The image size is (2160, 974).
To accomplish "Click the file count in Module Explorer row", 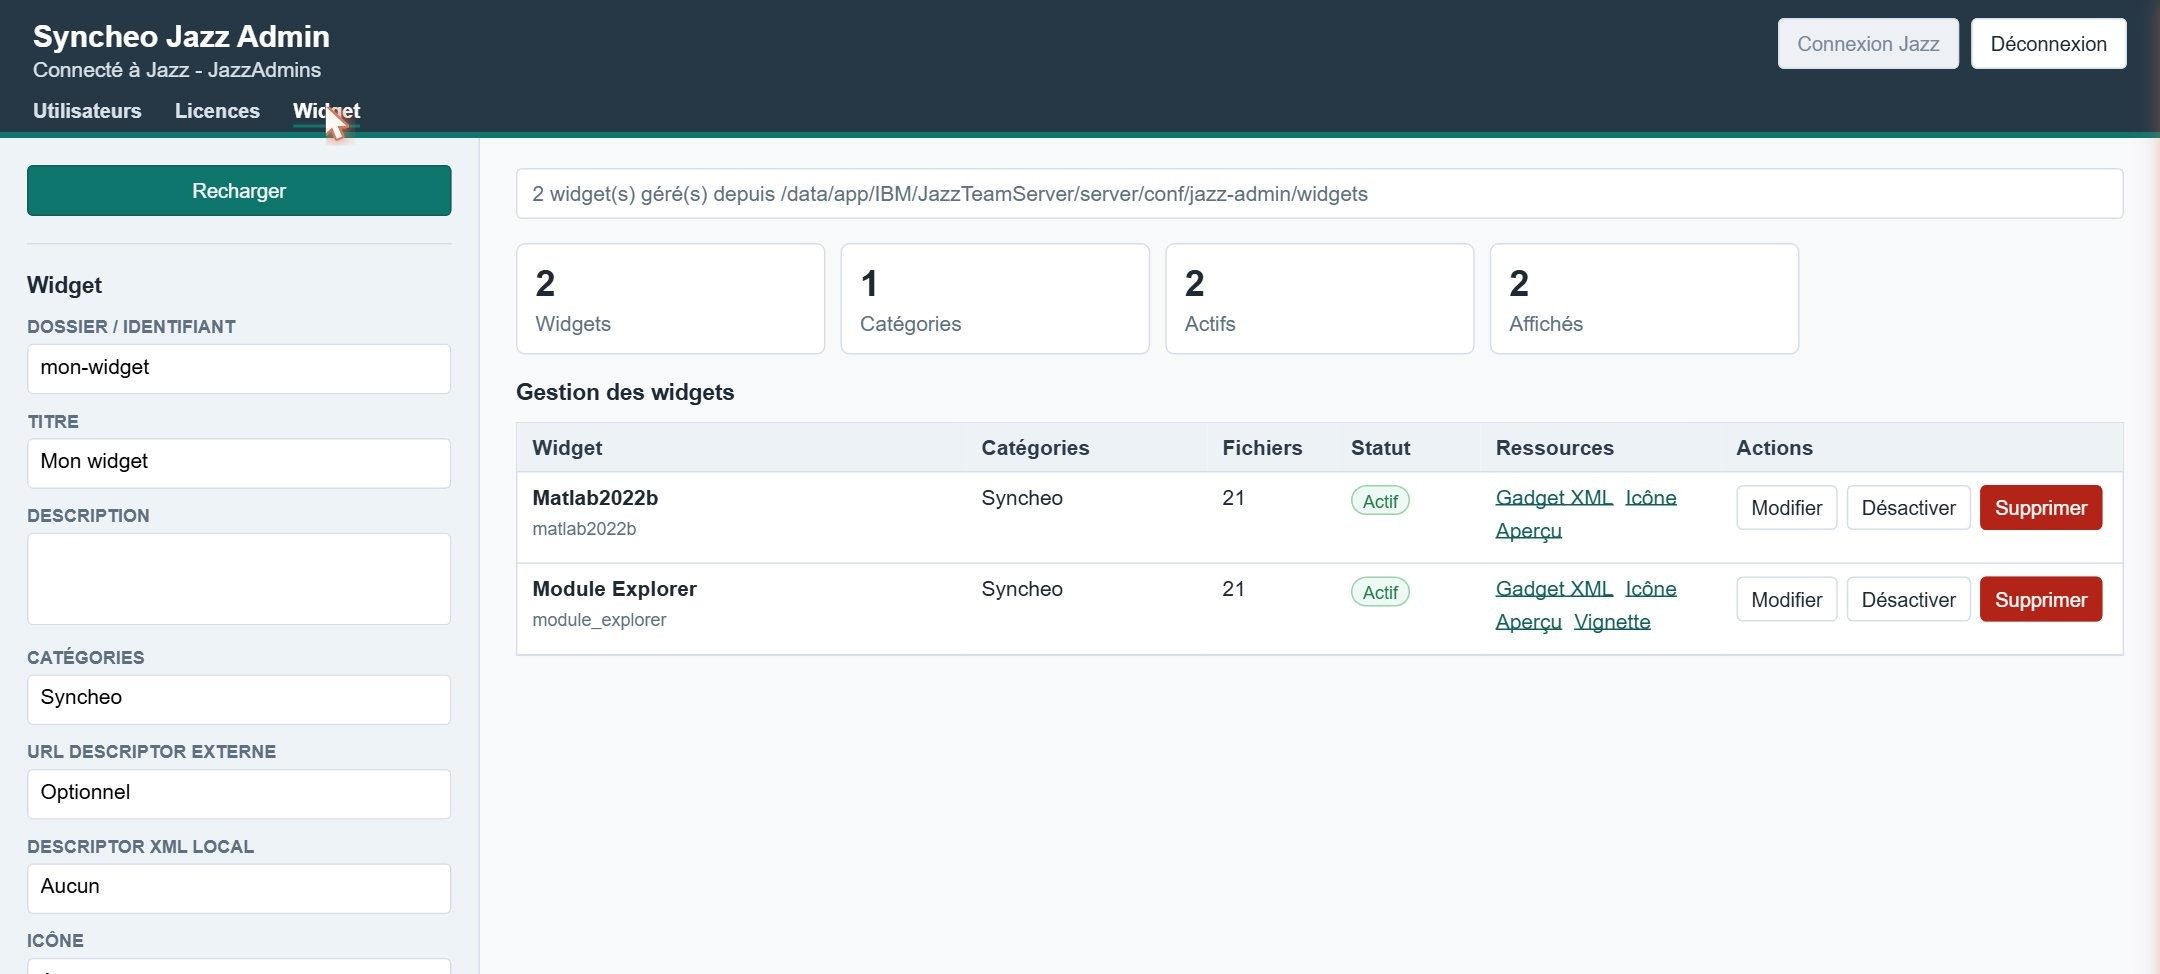I will 1233,589.
